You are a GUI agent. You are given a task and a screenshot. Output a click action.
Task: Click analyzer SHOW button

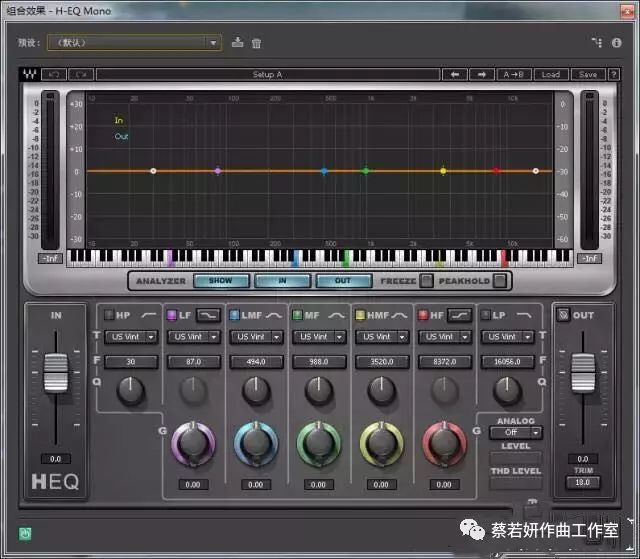pyautogui.click(x=221, y=281)
